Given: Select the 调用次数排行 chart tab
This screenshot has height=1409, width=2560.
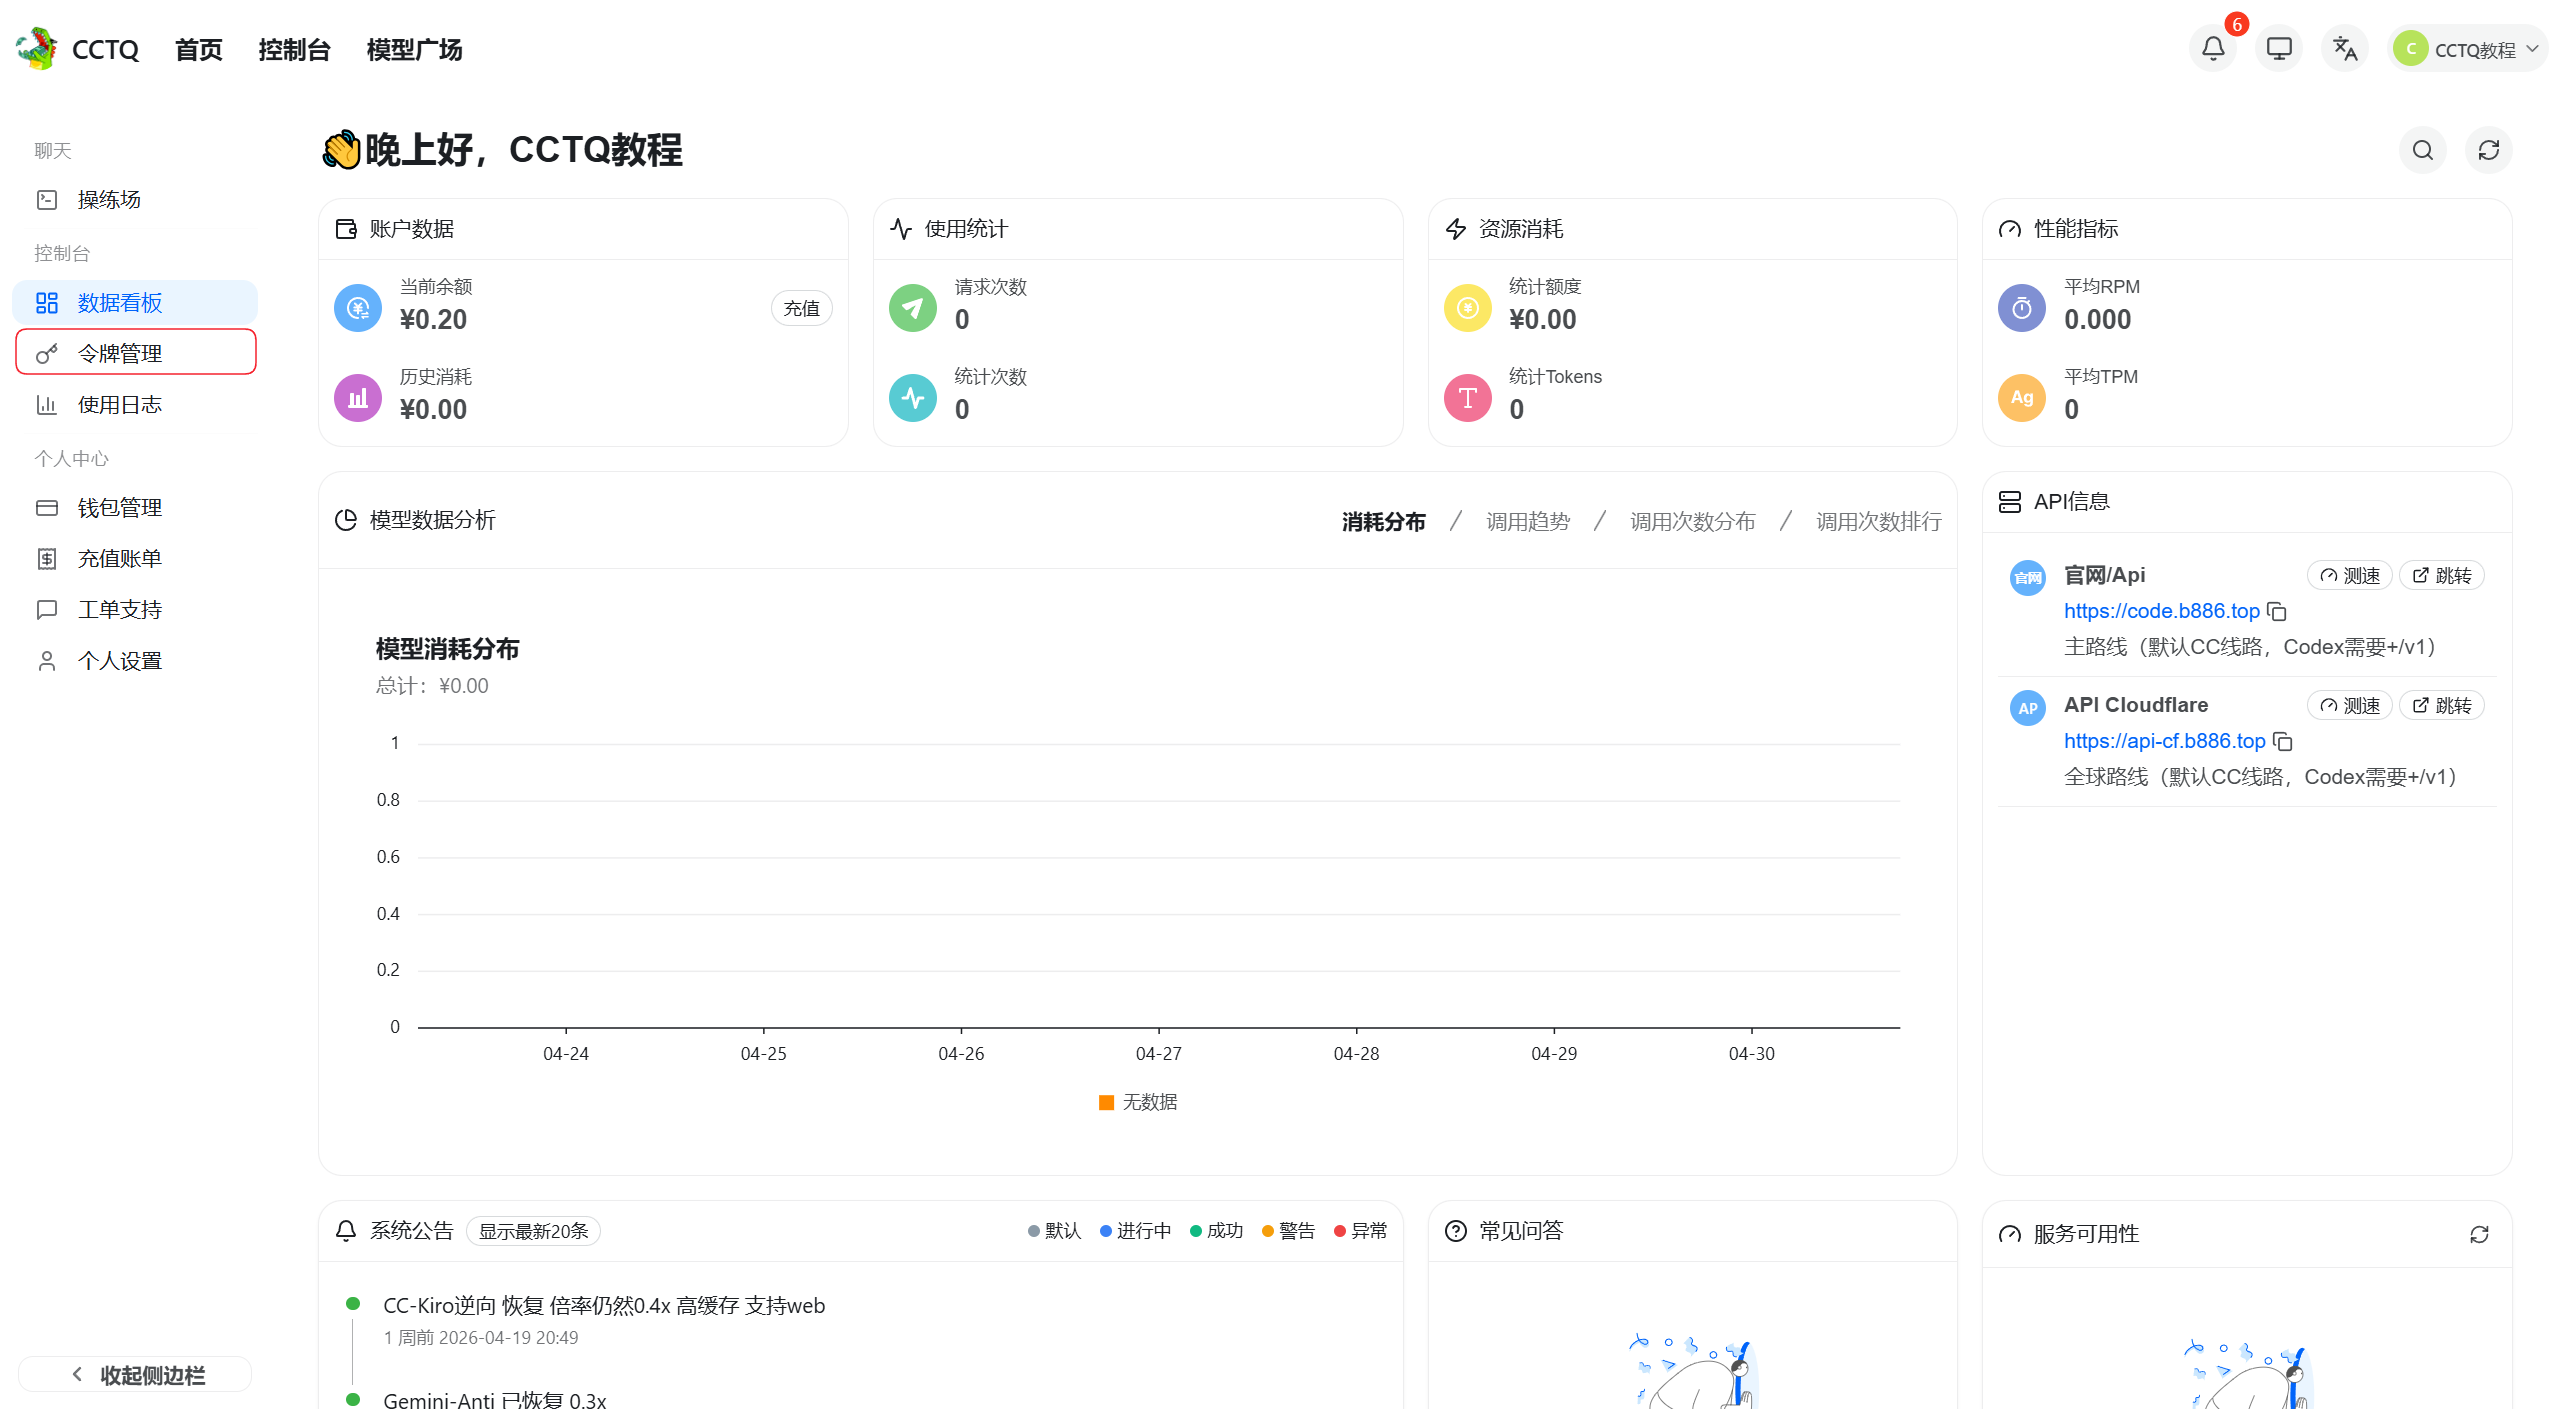Looking at the screenshot, I should (1878, 521).
